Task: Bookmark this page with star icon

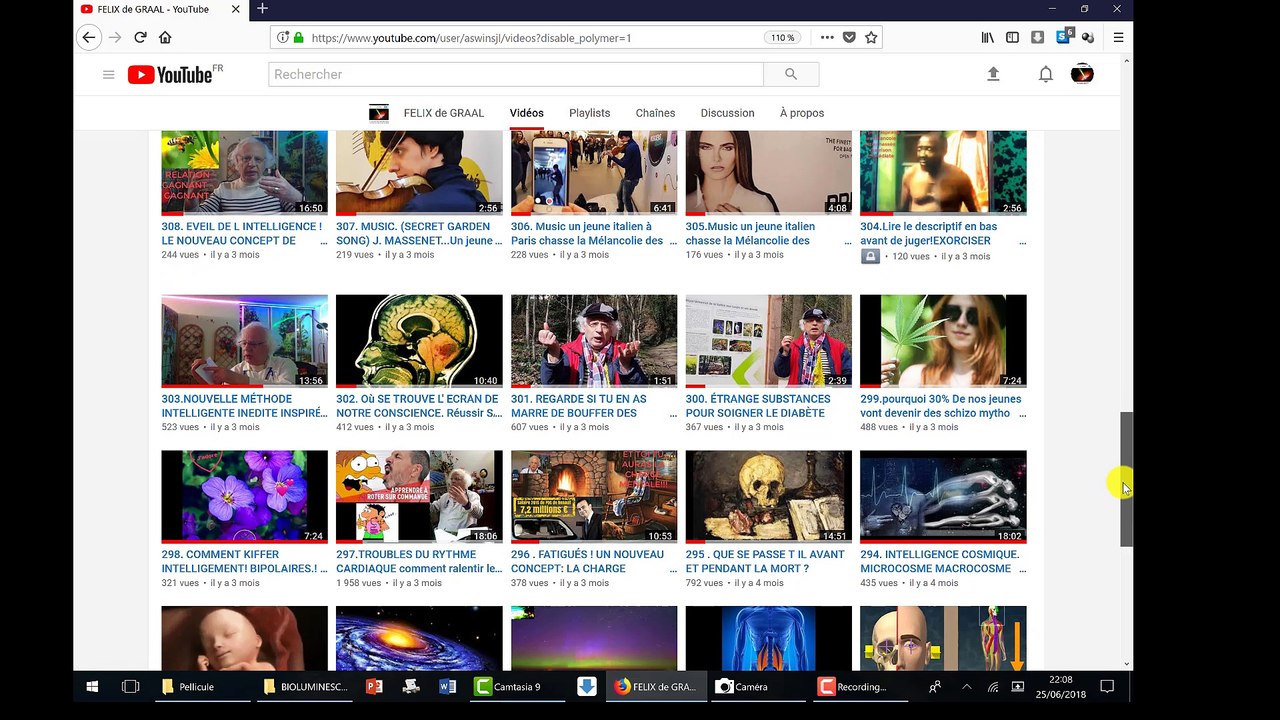Action: coord(871,38)
